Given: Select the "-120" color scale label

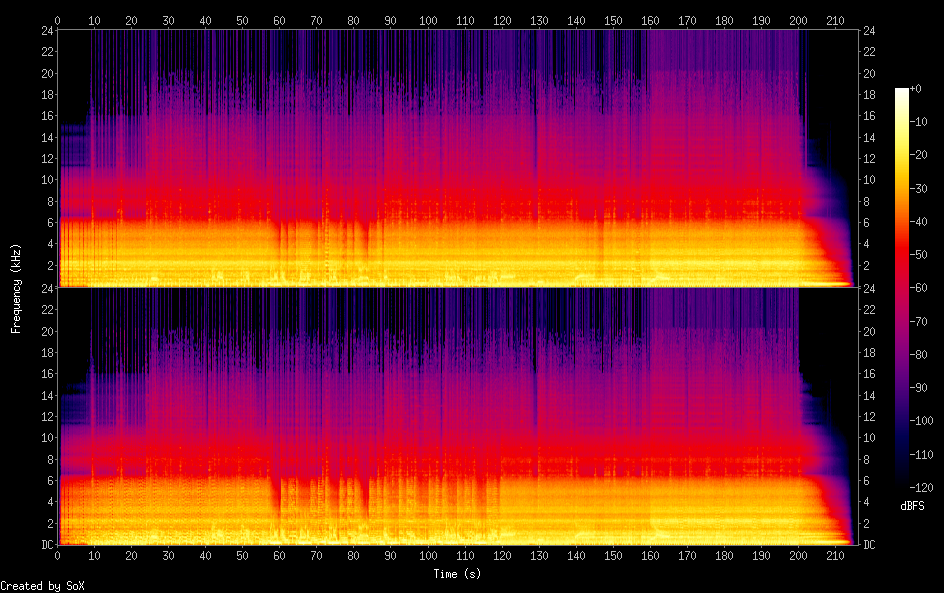Looking at the screenshot, I should pos(921,488).
